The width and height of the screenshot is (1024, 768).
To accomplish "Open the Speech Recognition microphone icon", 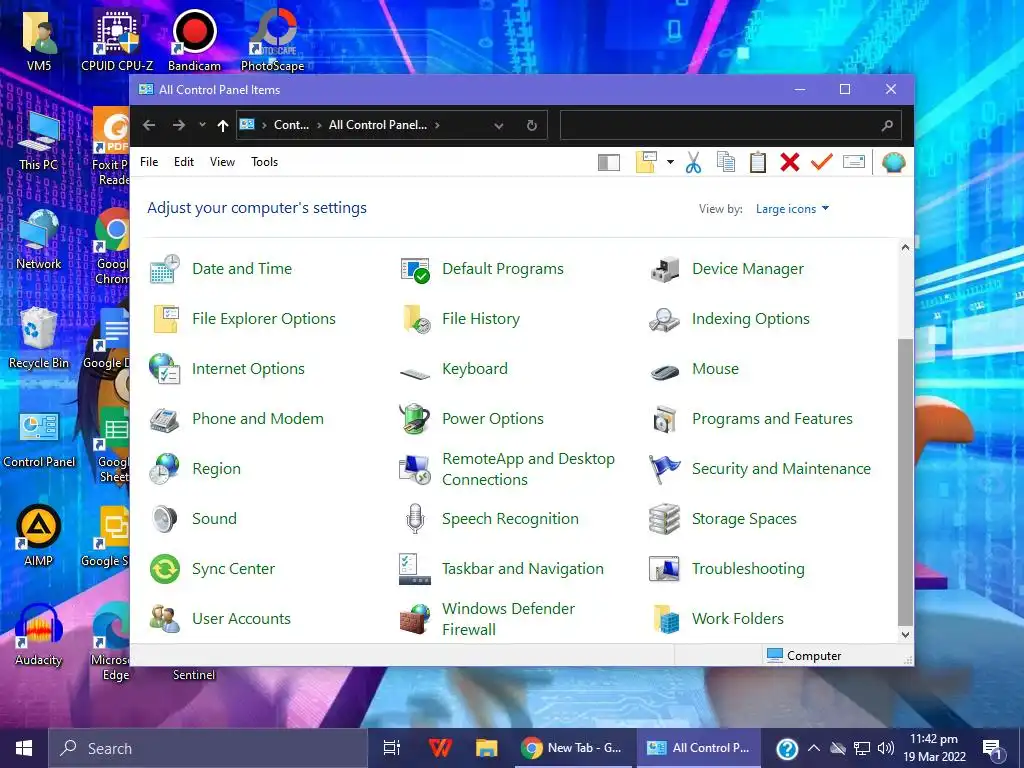I will click(x=415, y=519).
